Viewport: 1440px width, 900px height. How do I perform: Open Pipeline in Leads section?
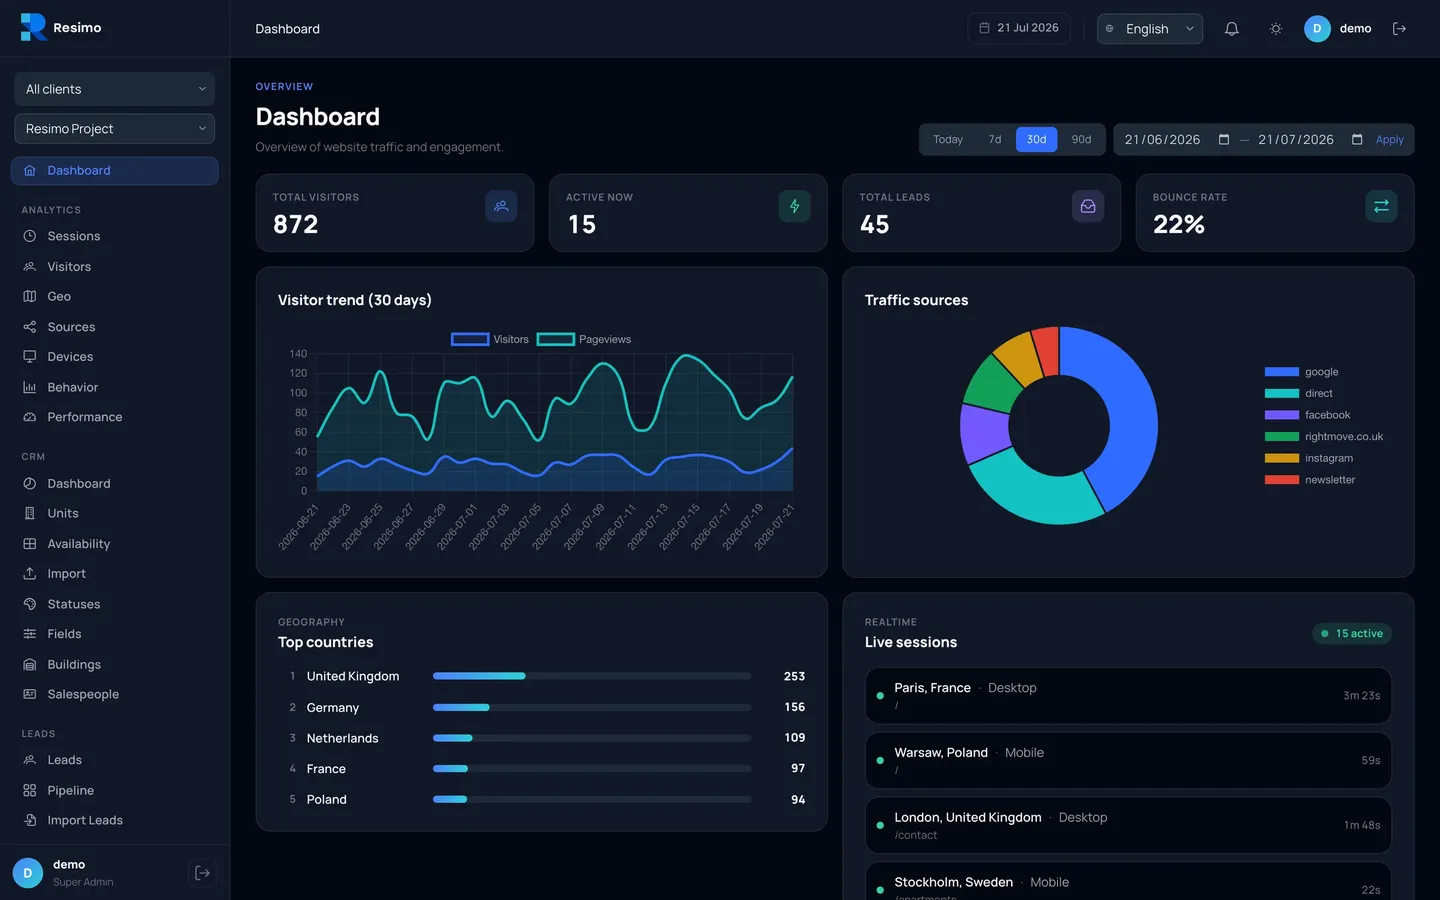coord(115,790)
